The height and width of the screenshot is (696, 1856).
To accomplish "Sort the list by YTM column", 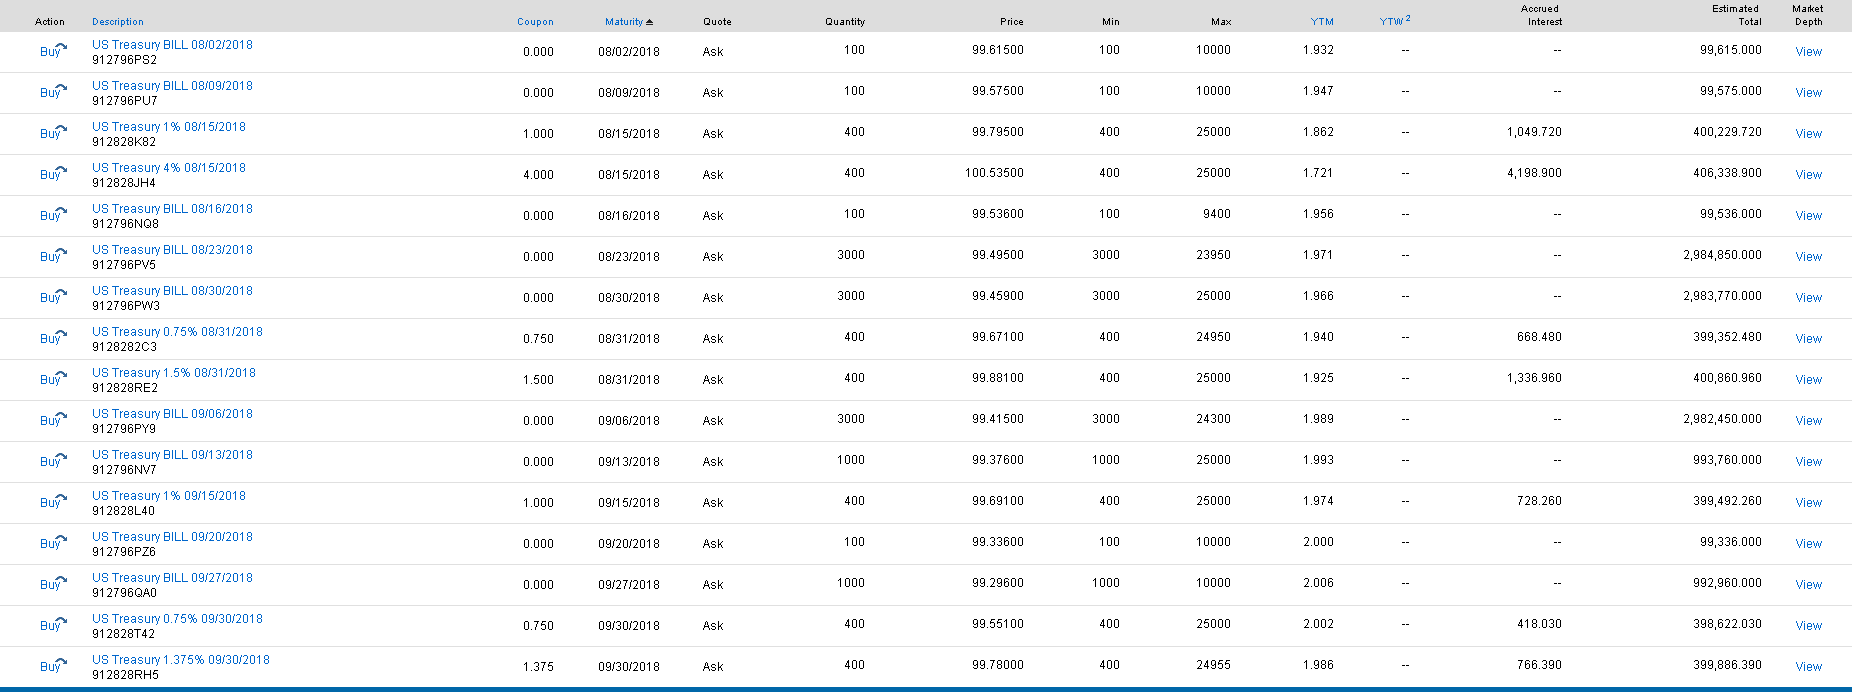I will click(x=1322, y=22).
